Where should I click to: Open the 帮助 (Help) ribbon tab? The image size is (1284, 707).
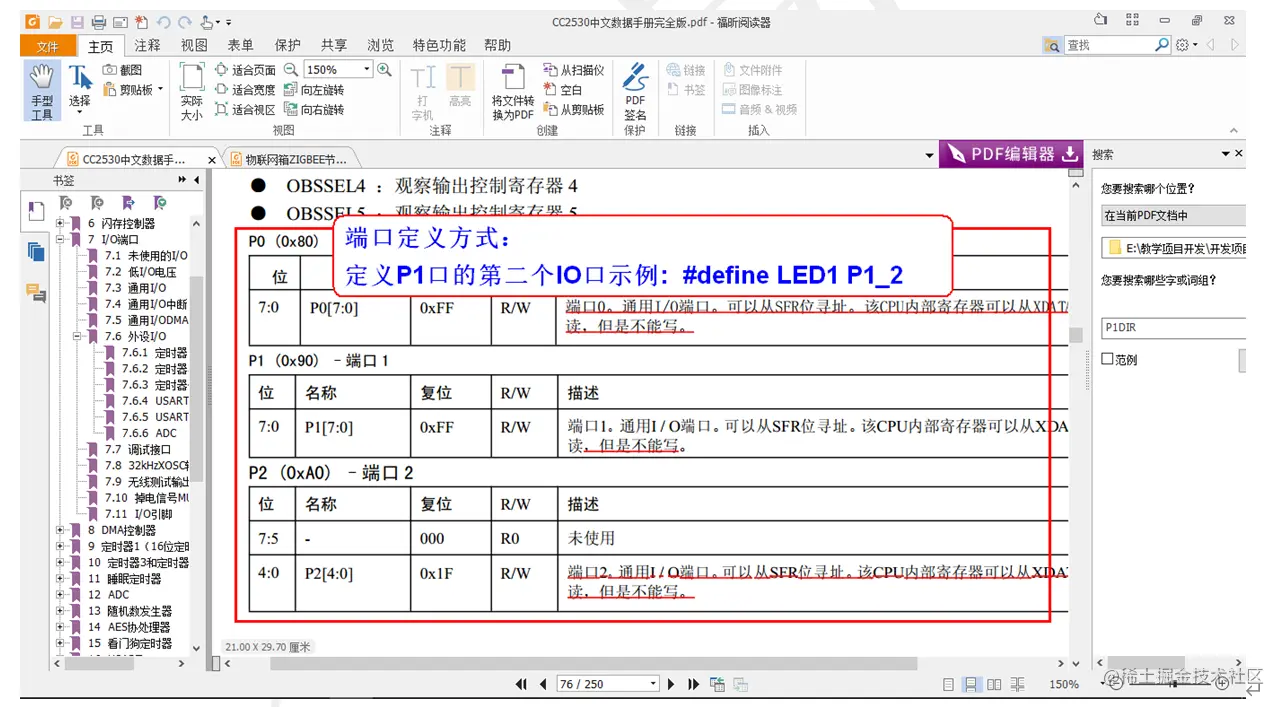[x=497, y=46]
